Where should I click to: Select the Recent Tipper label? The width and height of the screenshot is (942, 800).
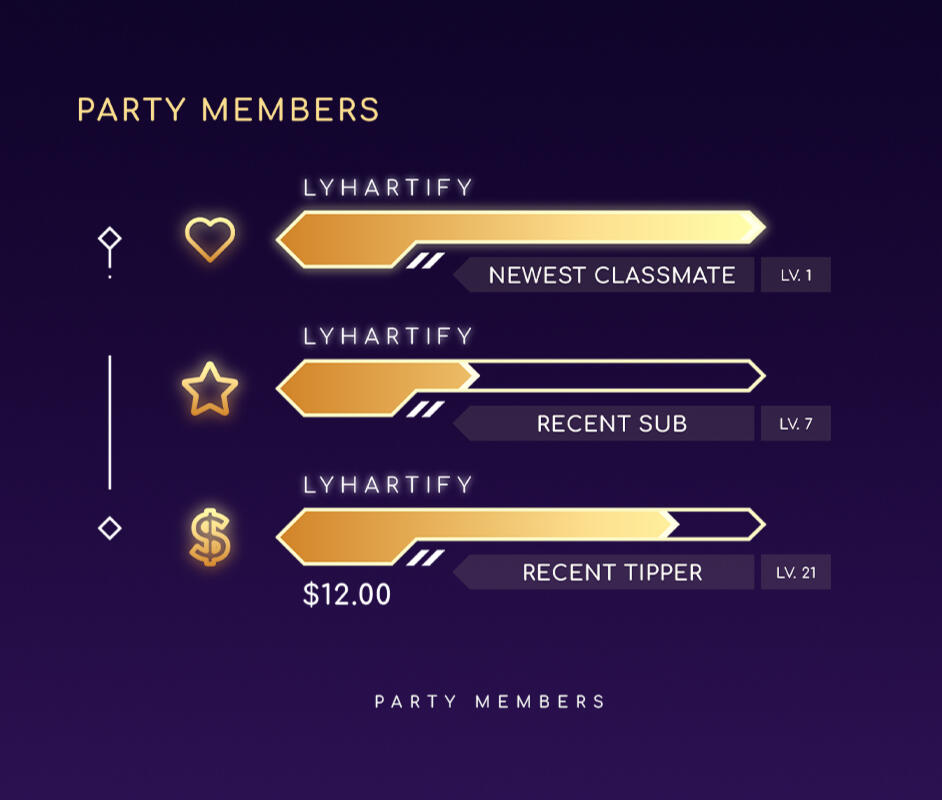[611, 573]
